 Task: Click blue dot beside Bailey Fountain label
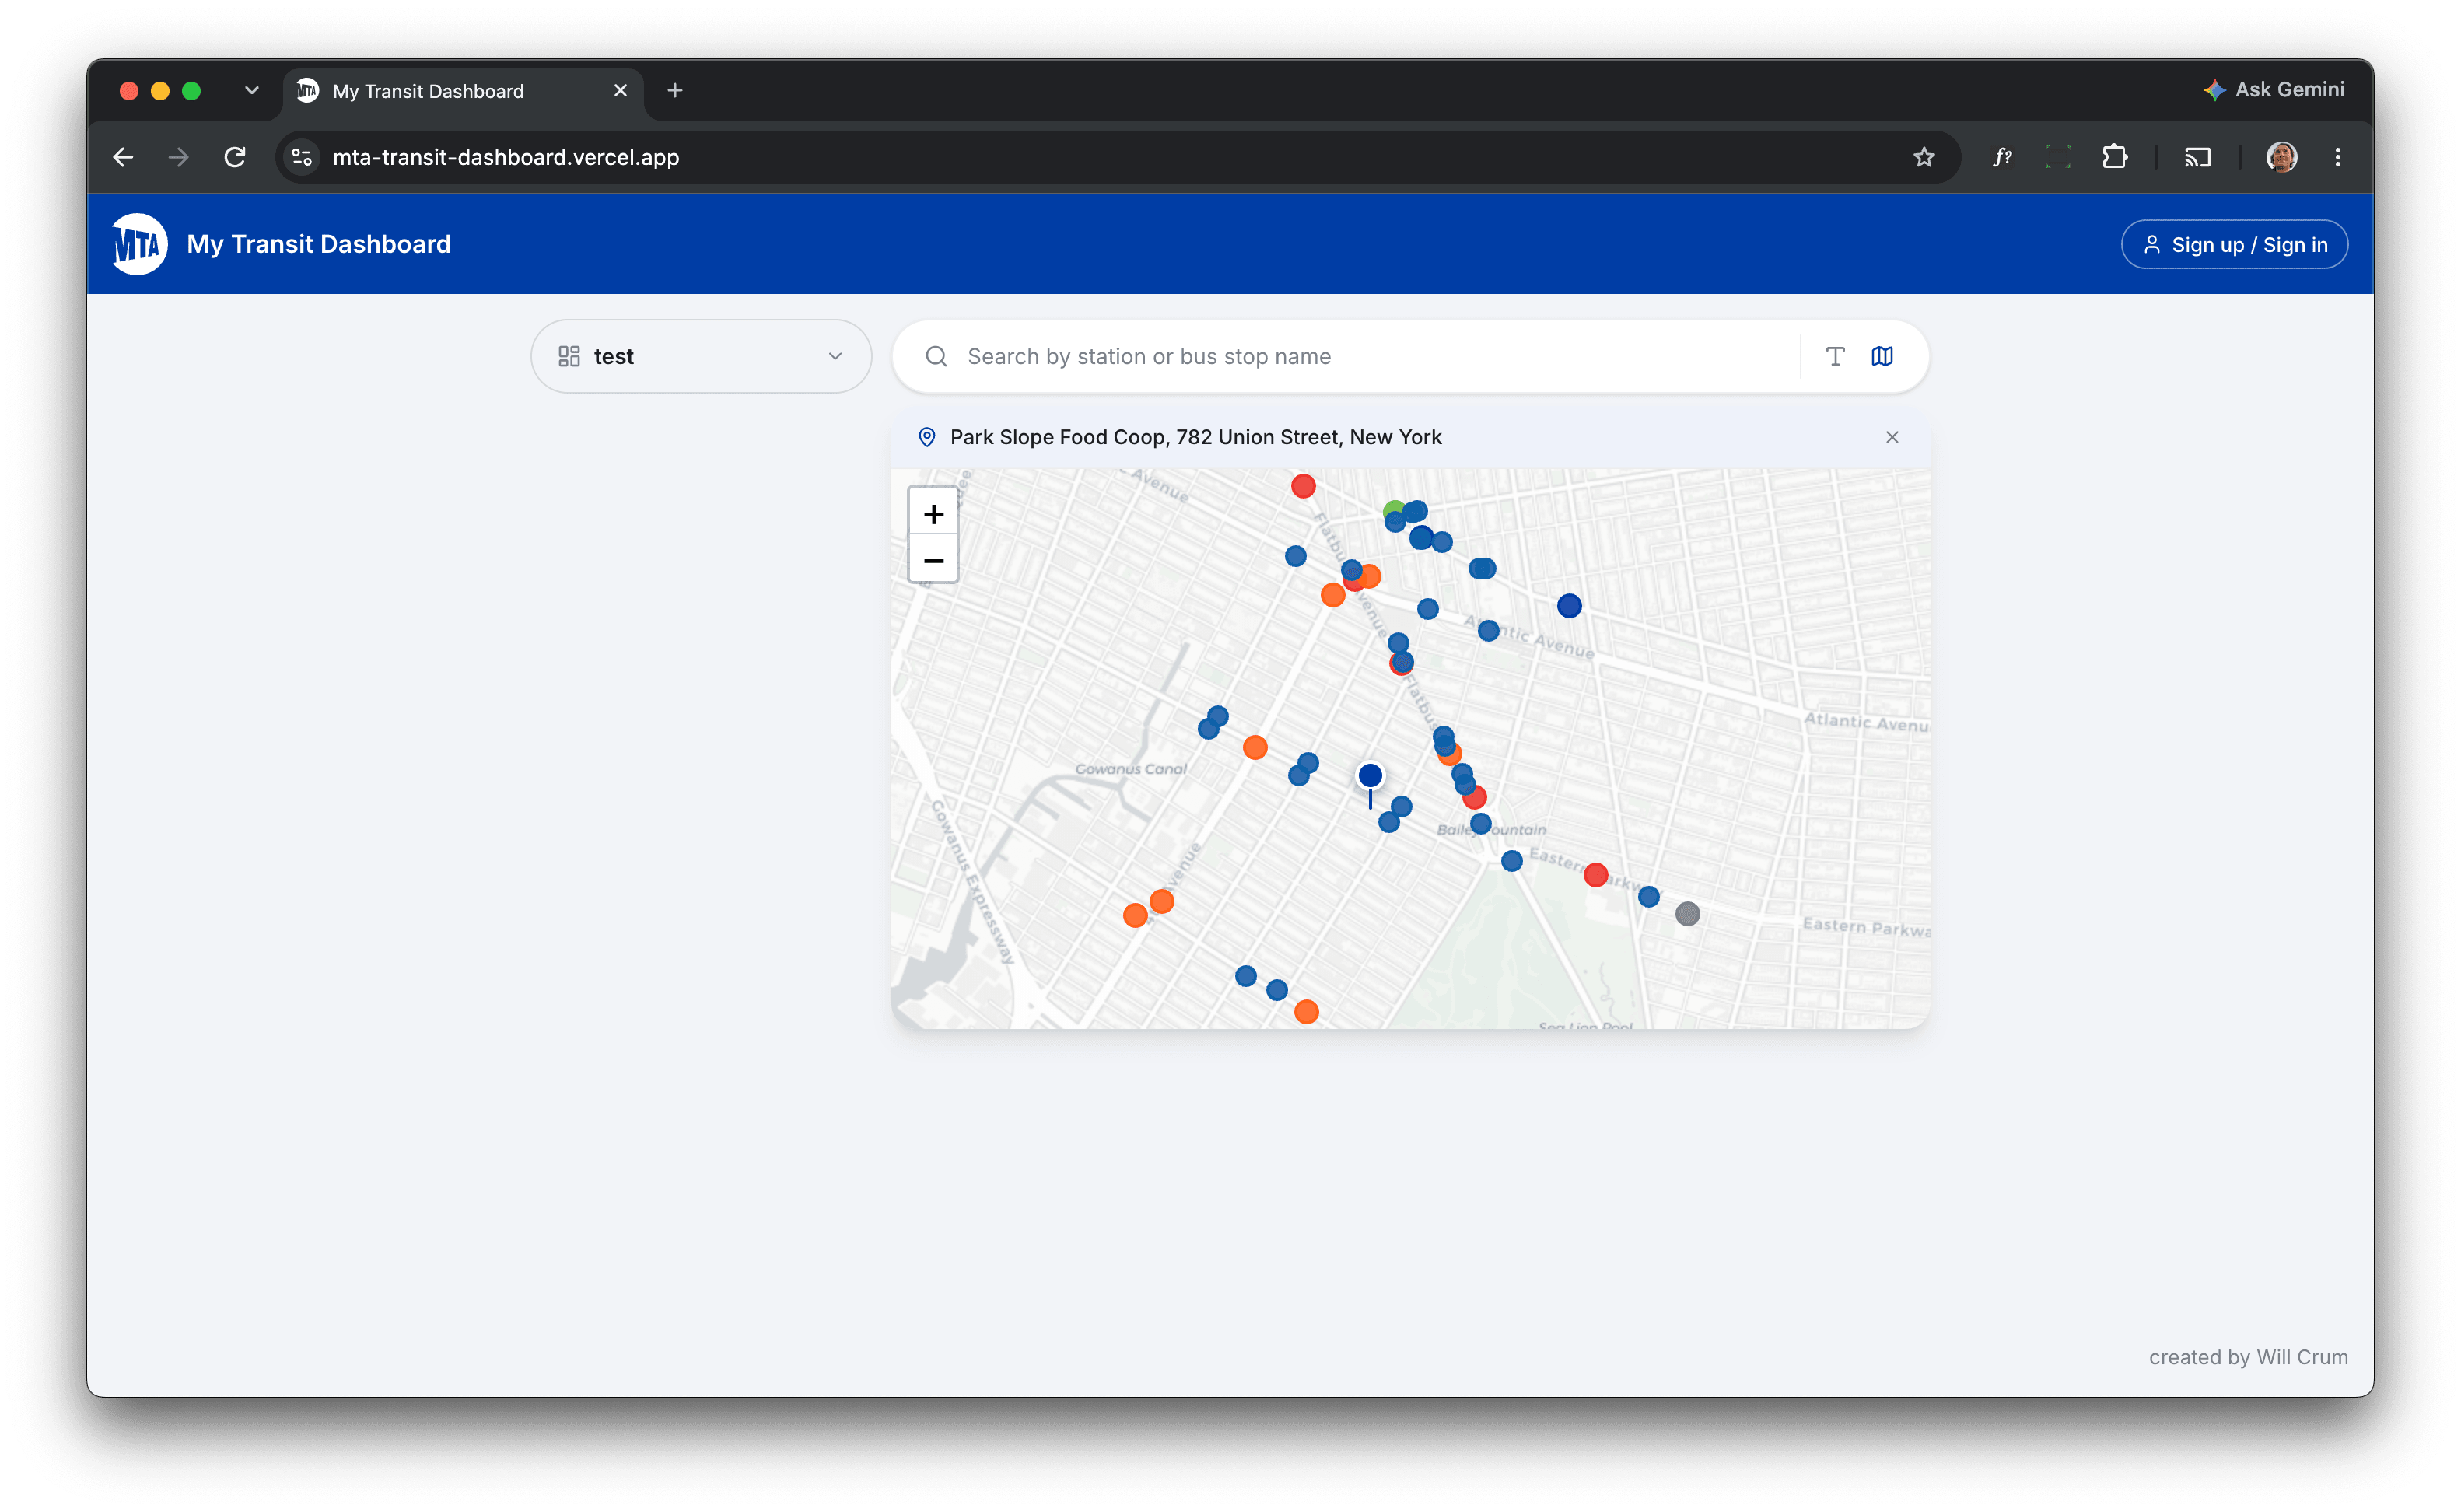click(1480, 825)
